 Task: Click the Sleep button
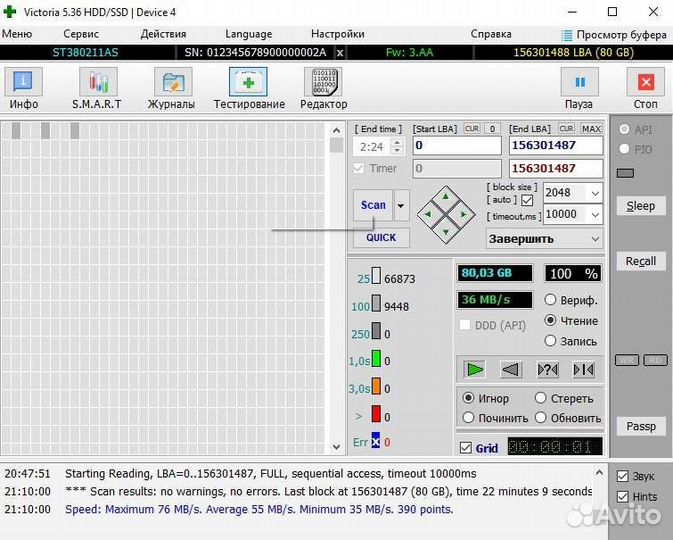click(x=640, y=206)
